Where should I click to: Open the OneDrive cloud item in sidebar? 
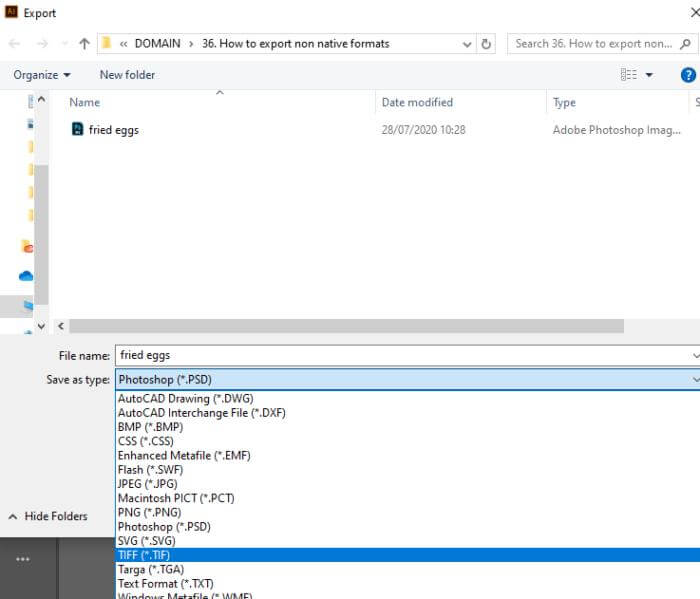point(26,276)
